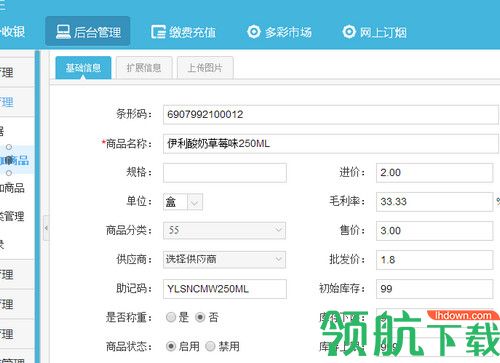Click the empty 规格 input field

tap(225, 173)
